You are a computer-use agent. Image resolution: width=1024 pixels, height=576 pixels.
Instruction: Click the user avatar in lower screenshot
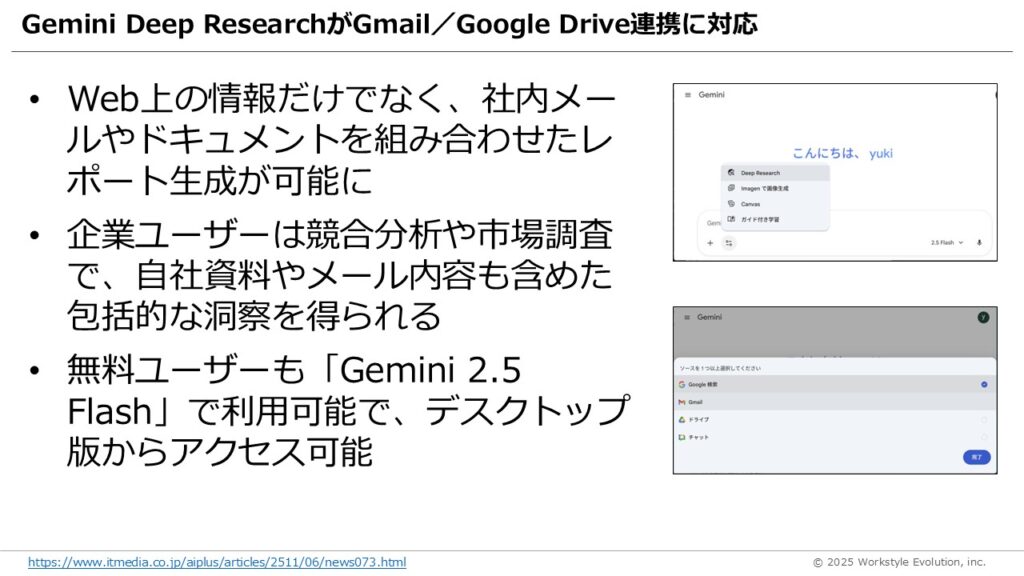pyautogui.click(x=983, y=317)
